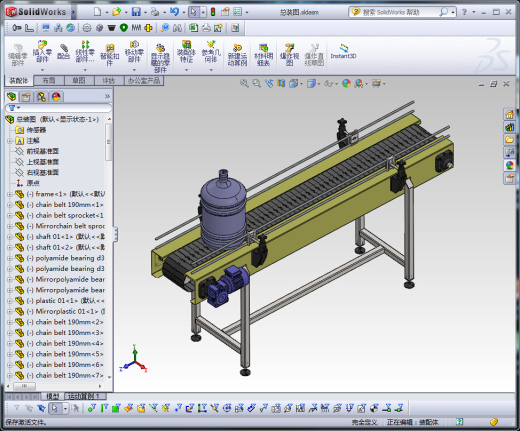Open the DisplayManager color ball tab
This screenshot has height=431, width=520.
(x=56, y=97)
